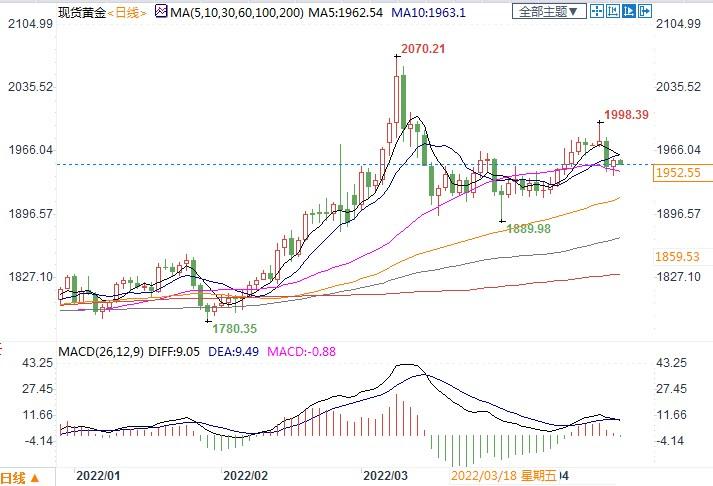Click the 现货黄金 chart title
Viewport: 713px width, 486px height.
pyautogui.click(x=82, y=12)
